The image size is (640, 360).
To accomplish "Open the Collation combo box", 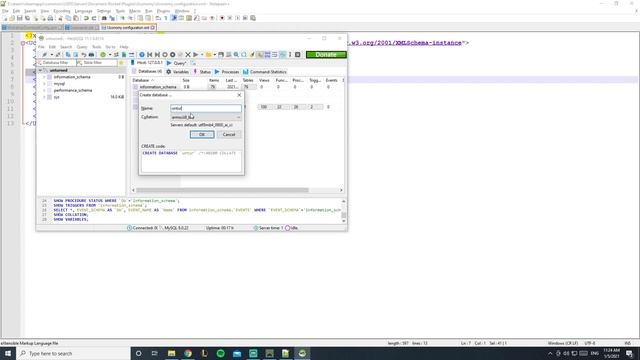I will [x=206, y=117].
